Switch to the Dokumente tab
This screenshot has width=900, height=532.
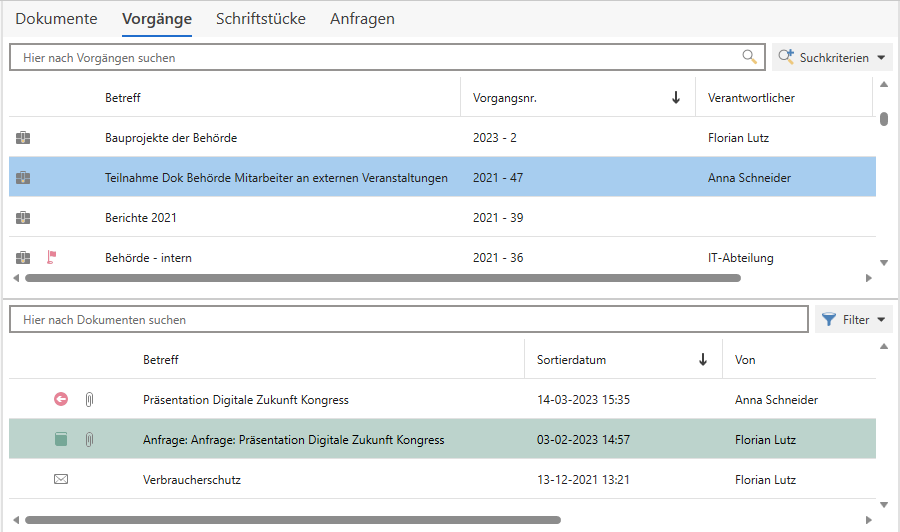click(56, 19)
